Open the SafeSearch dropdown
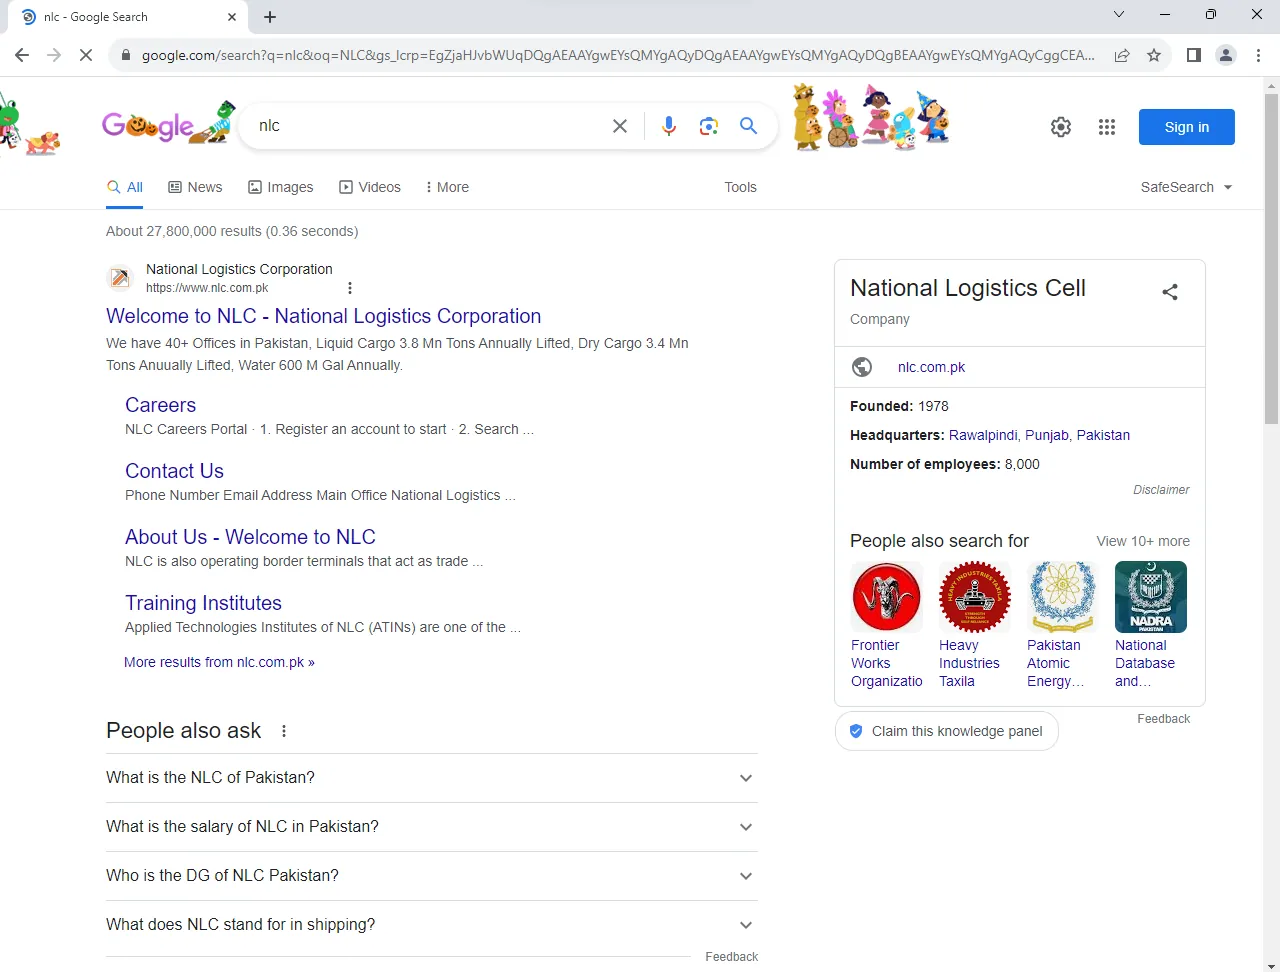1280x972 pixels. [1186, 187]
